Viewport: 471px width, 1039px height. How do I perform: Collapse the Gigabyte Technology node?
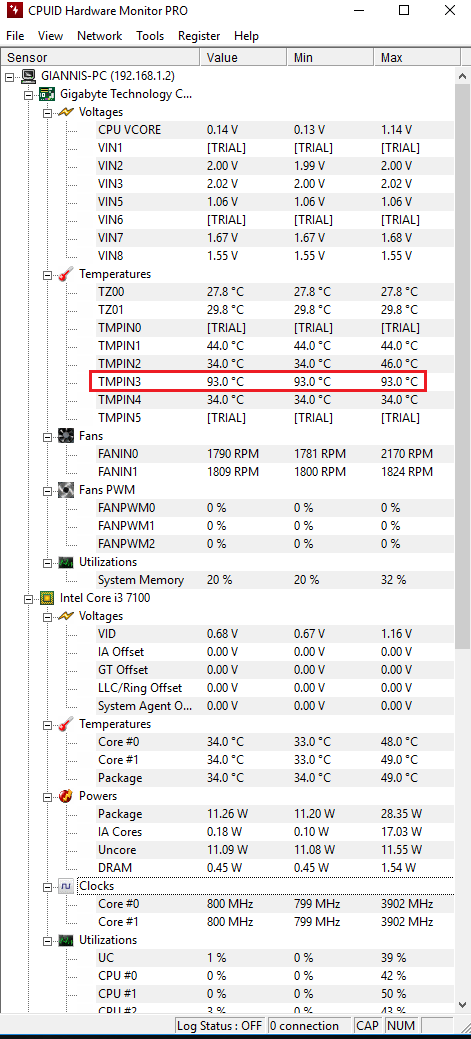tap(28, 95)
